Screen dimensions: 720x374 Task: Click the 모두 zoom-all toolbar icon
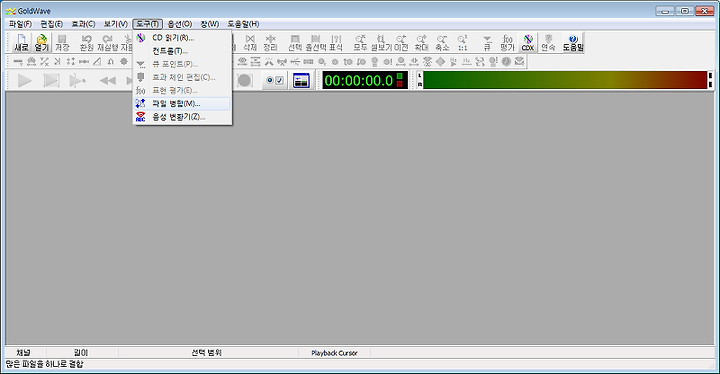pyautogui.click(x=360, y=42)
